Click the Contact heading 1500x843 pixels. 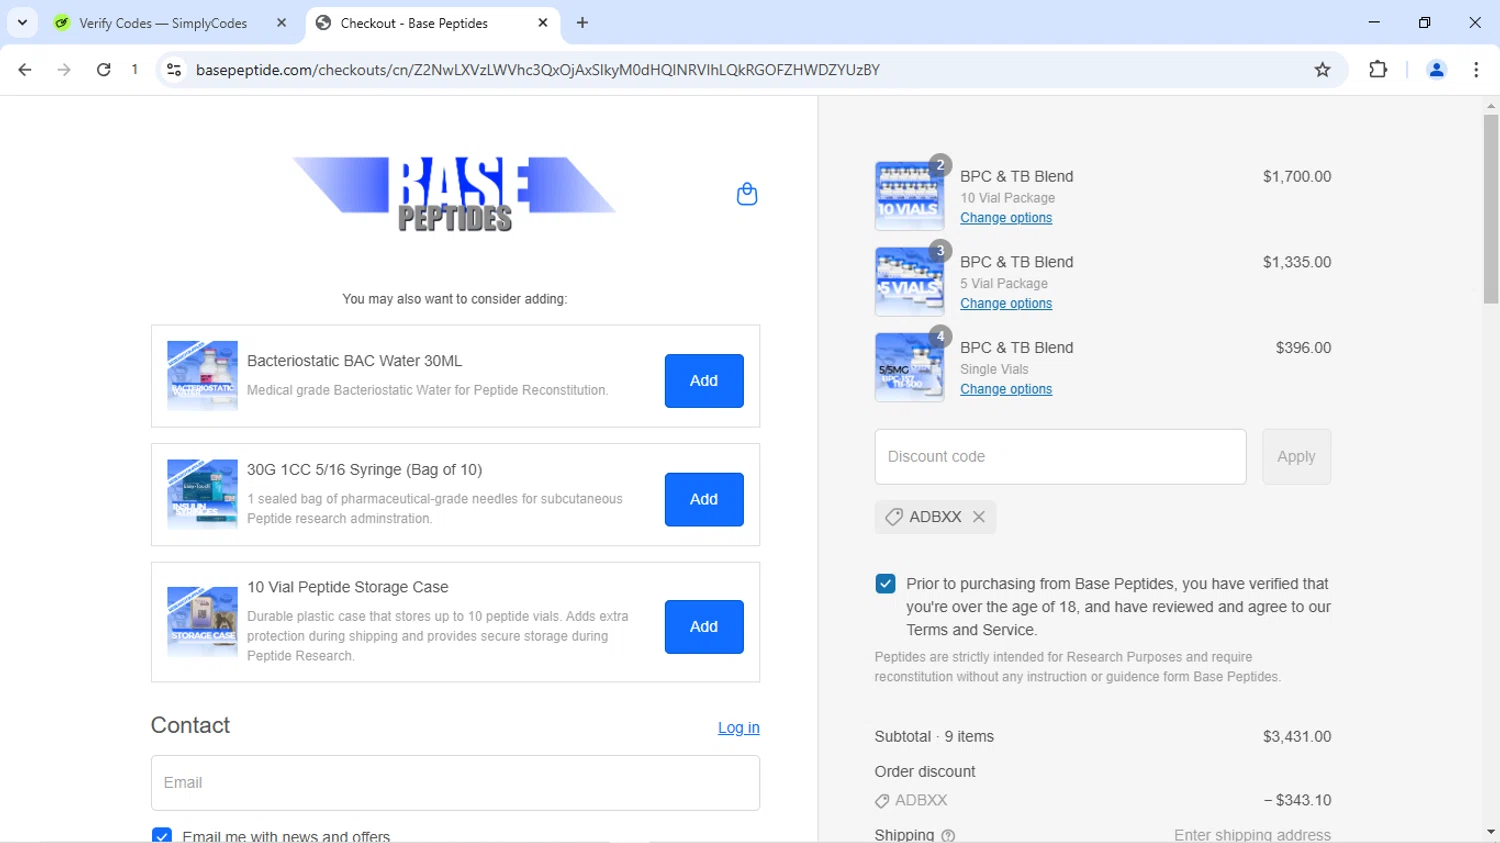(x=190, y=726)
